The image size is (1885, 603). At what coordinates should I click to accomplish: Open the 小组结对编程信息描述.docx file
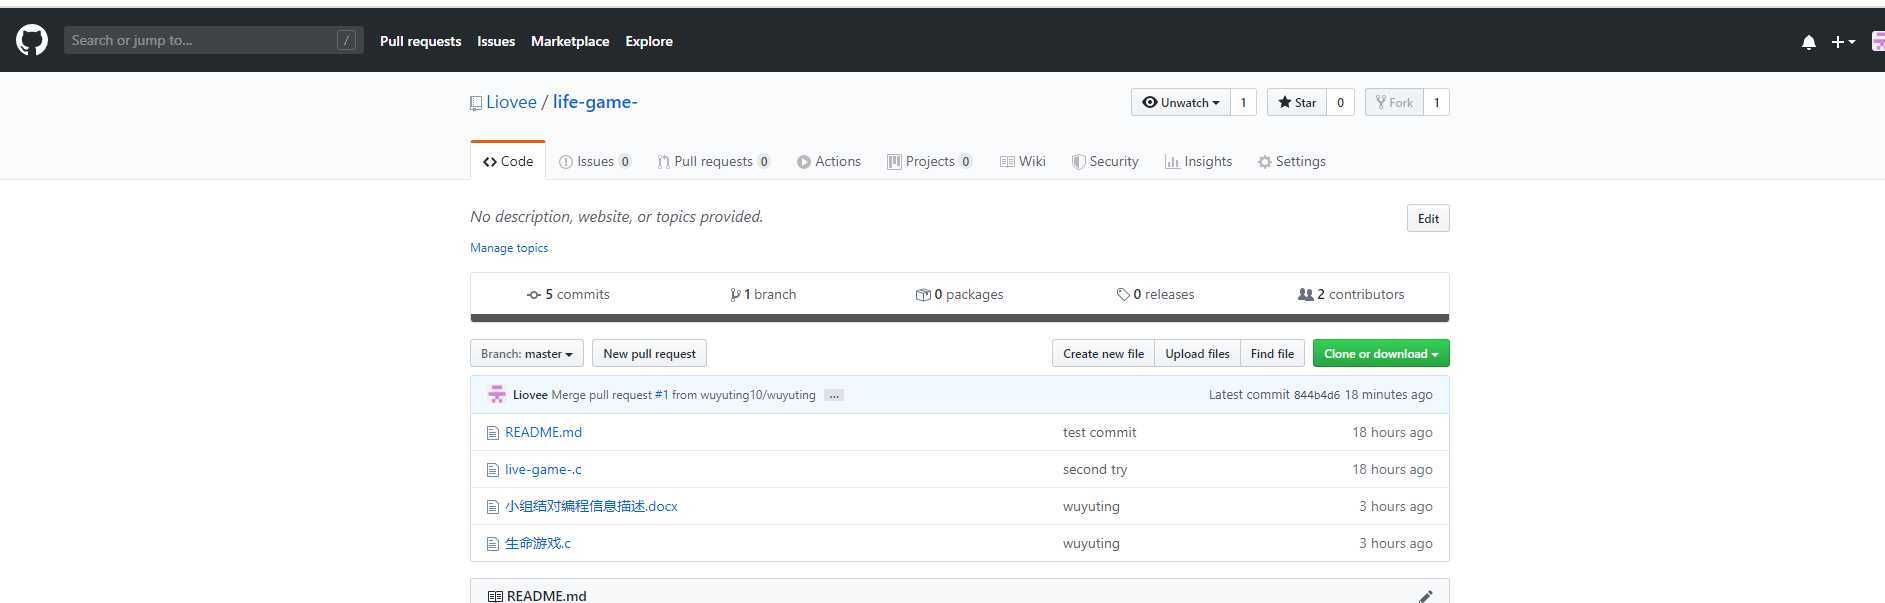coord(591,506)
